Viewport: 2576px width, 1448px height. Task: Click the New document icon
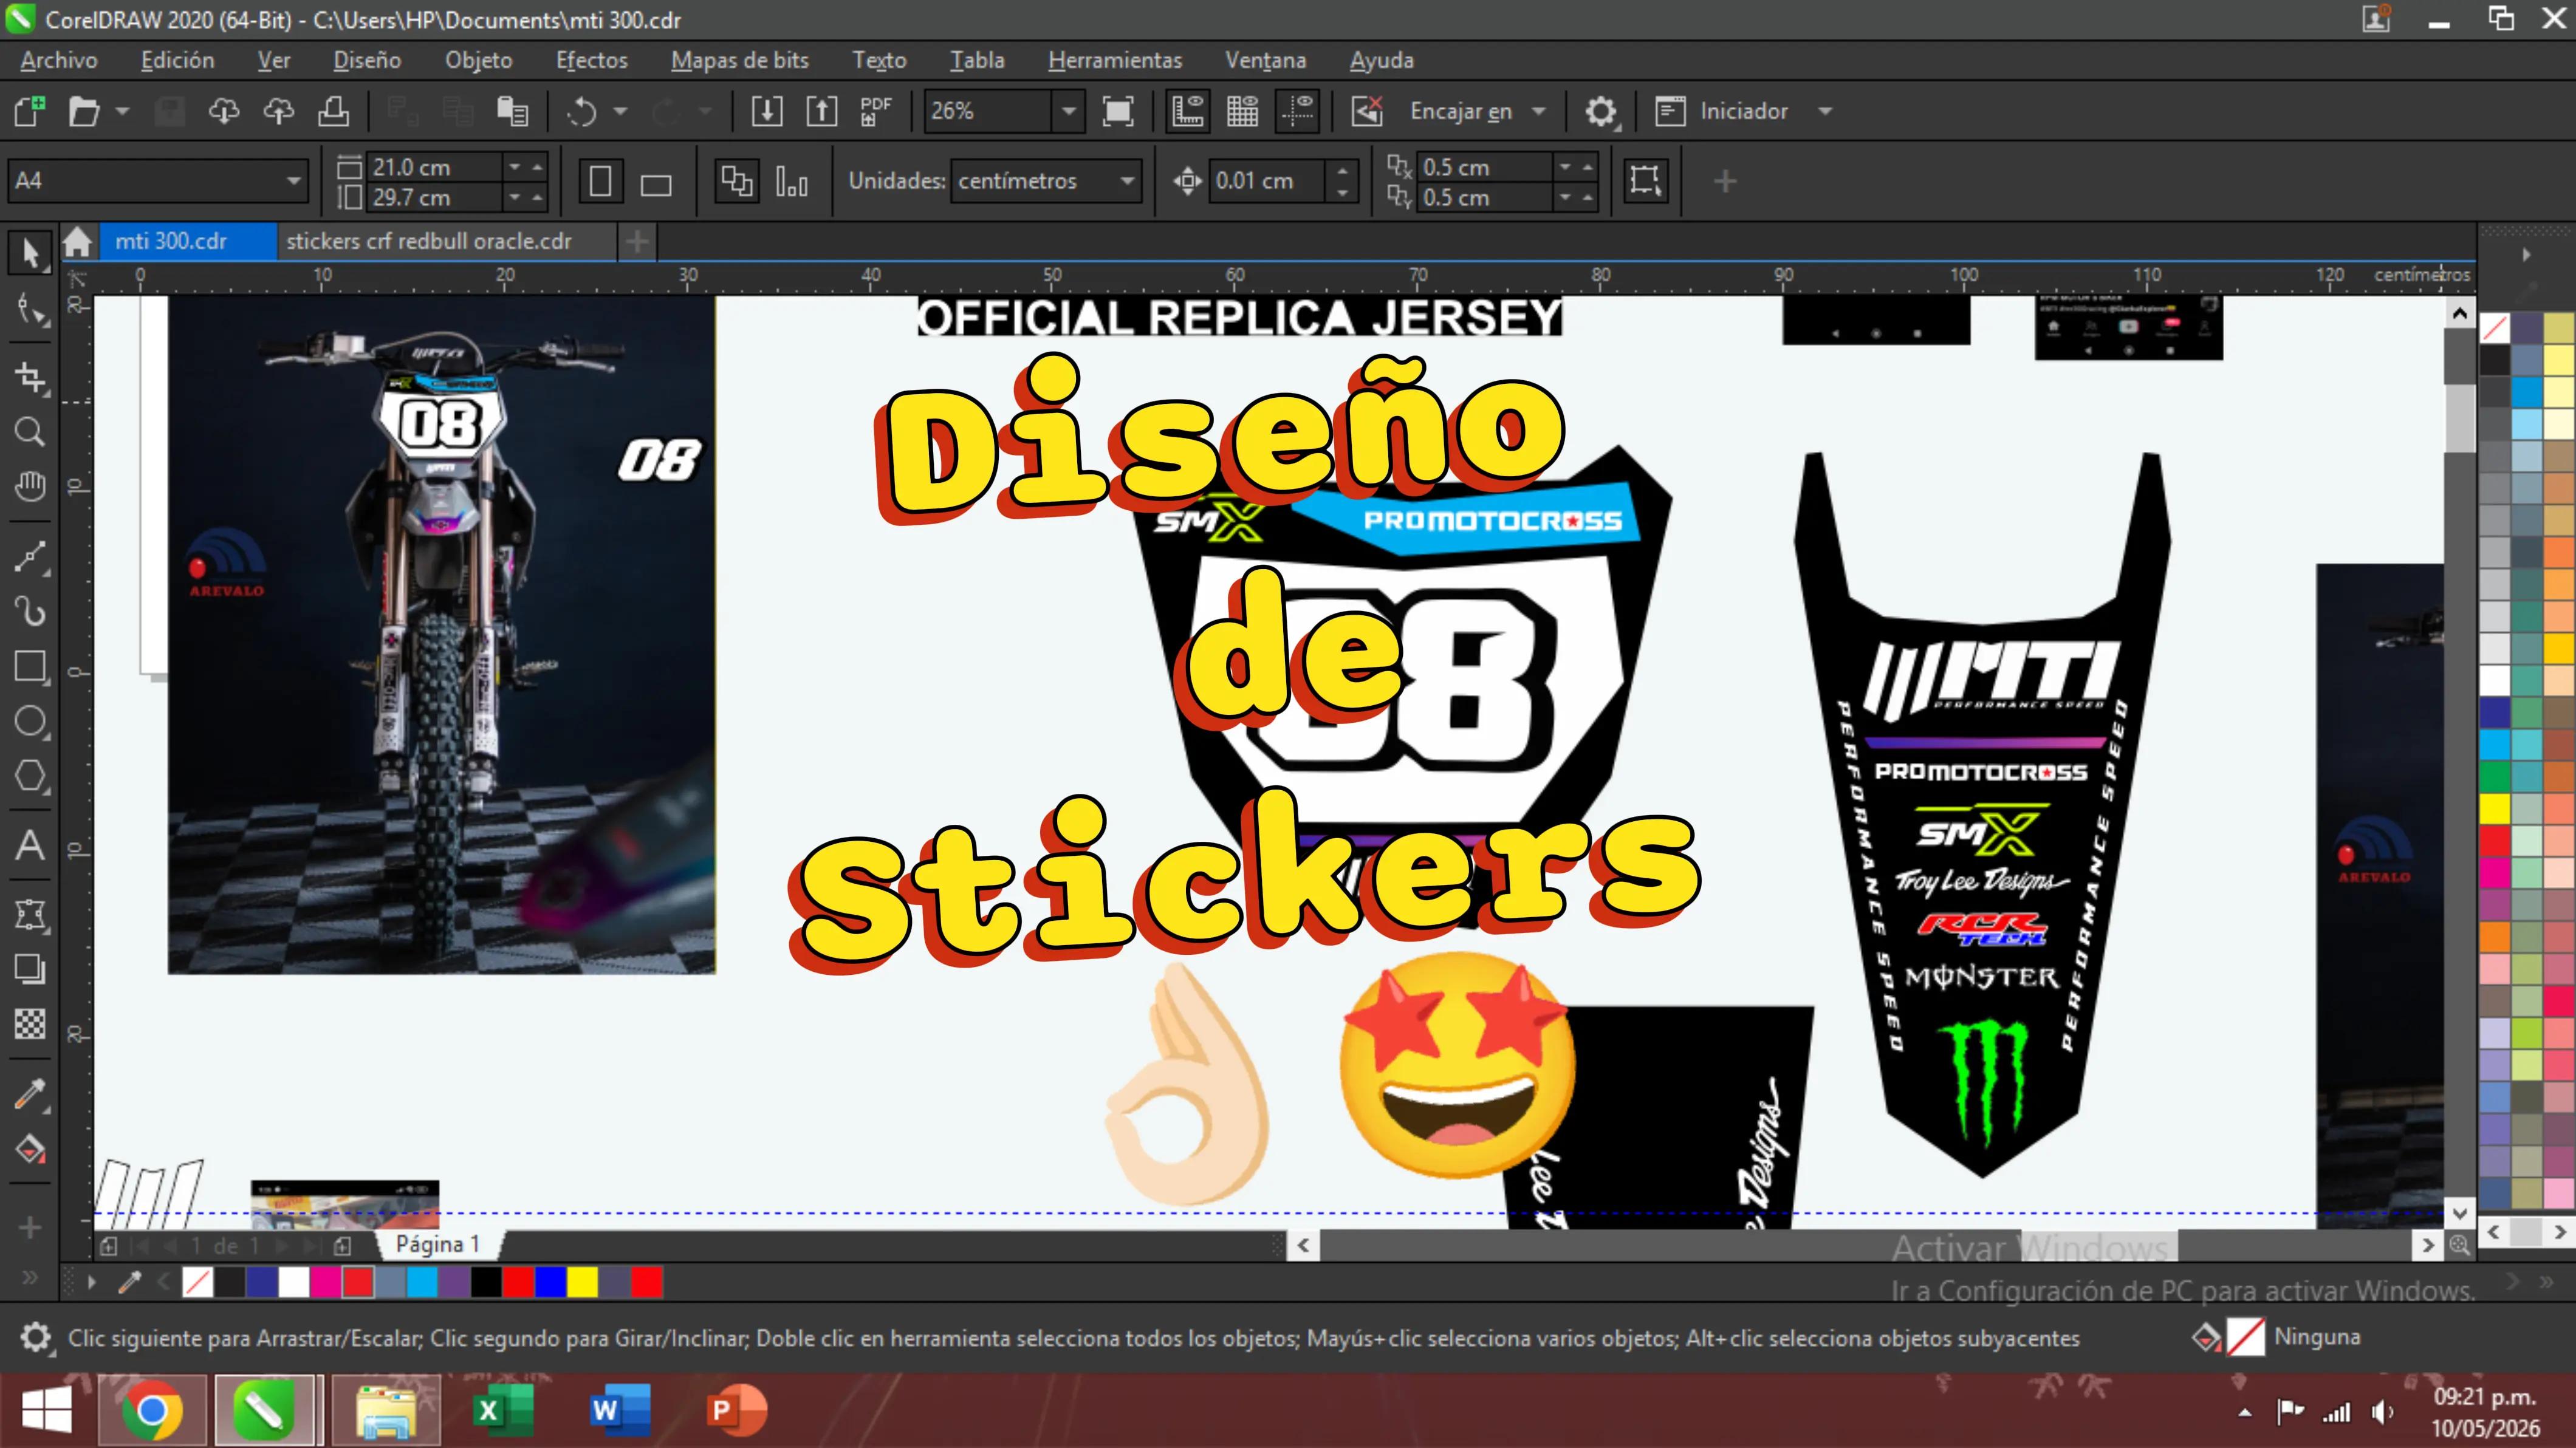pos(30,111)
